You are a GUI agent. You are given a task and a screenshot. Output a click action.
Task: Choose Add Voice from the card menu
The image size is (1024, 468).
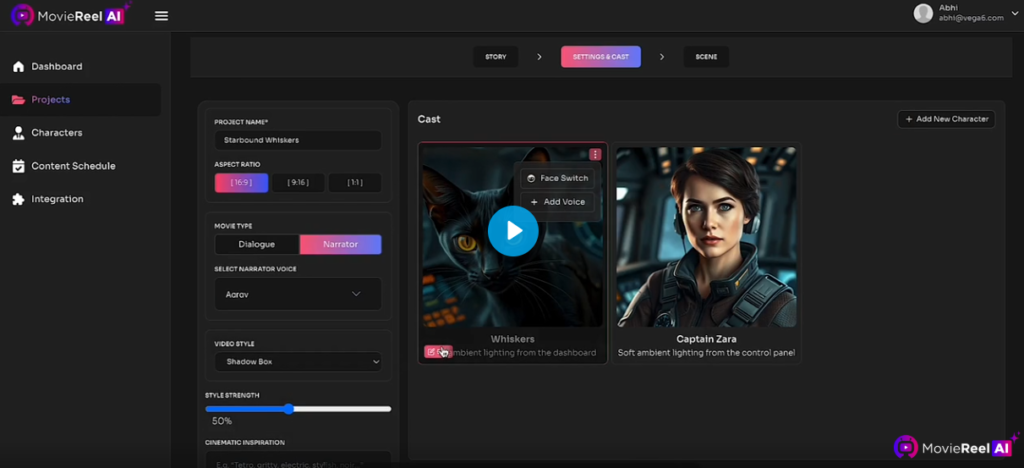(557, 202)
